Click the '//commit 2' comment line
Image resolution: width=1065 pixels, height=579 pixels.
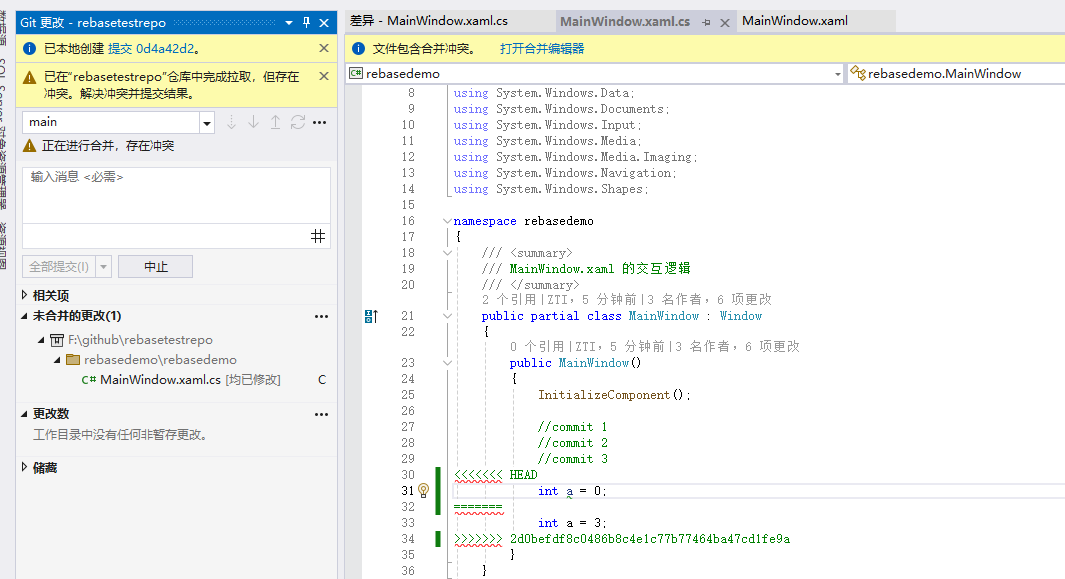pyautogui.click(x=573, y=442)
